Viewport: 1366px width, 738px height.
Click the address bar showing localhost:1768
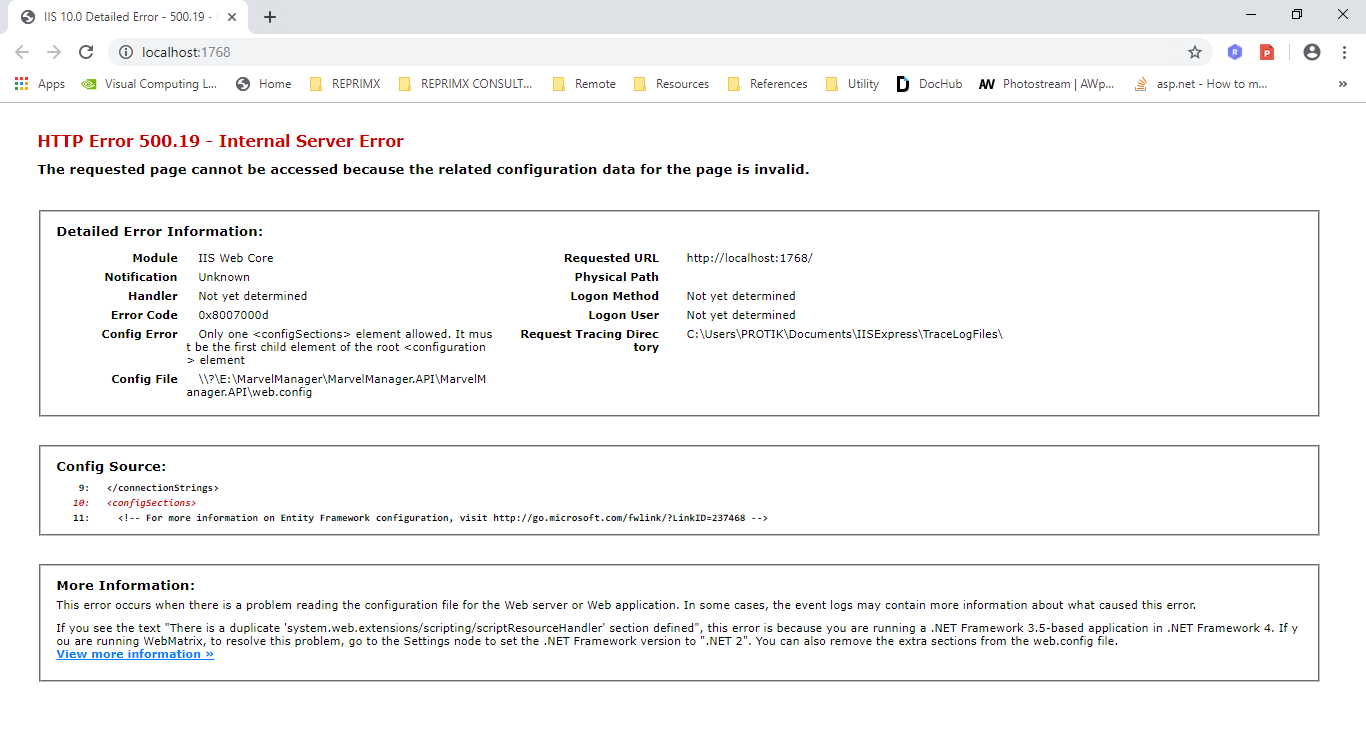658,52
